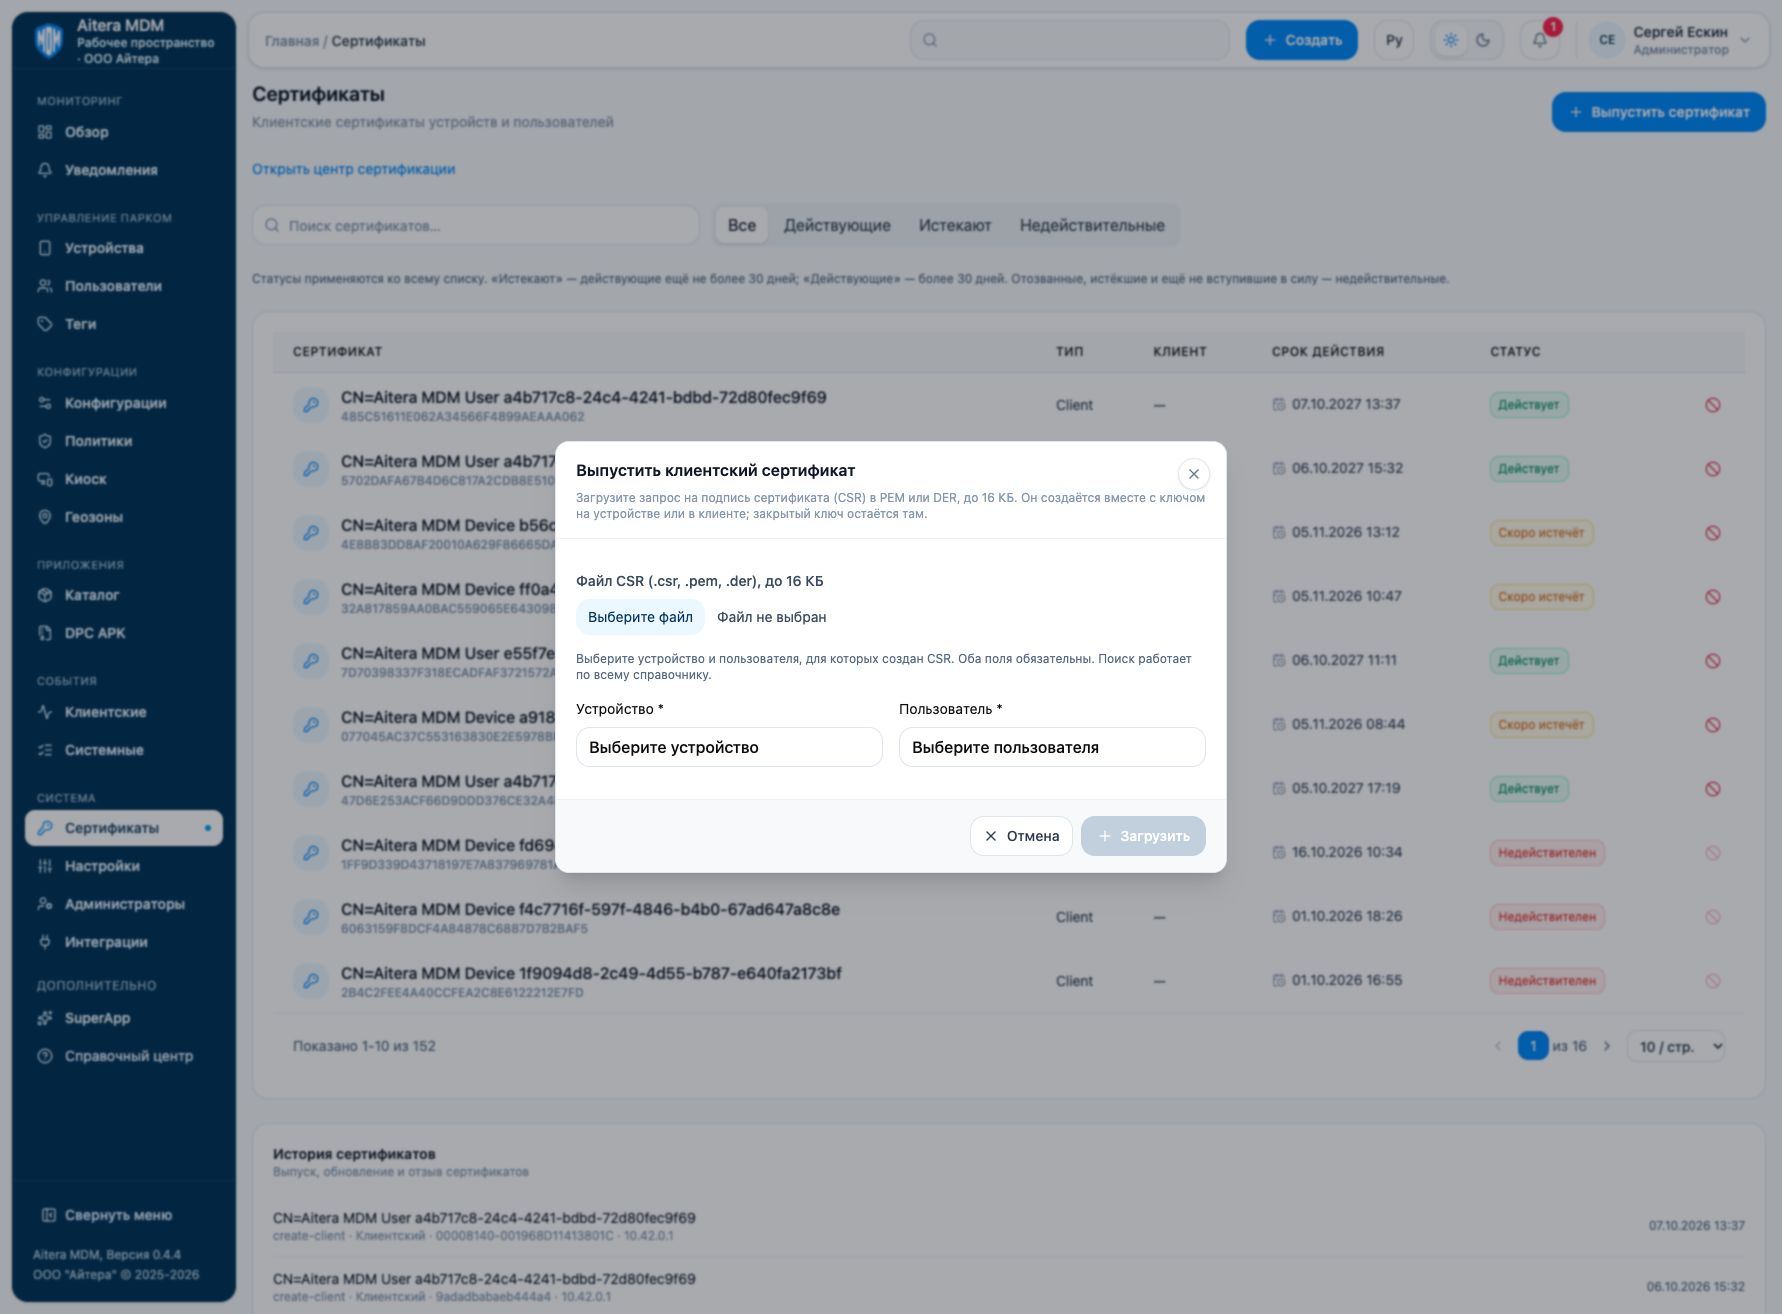Screen dimensions: 1782x1314
Task: Open the Открыть центр сертификации link
Action: (353, 169)
